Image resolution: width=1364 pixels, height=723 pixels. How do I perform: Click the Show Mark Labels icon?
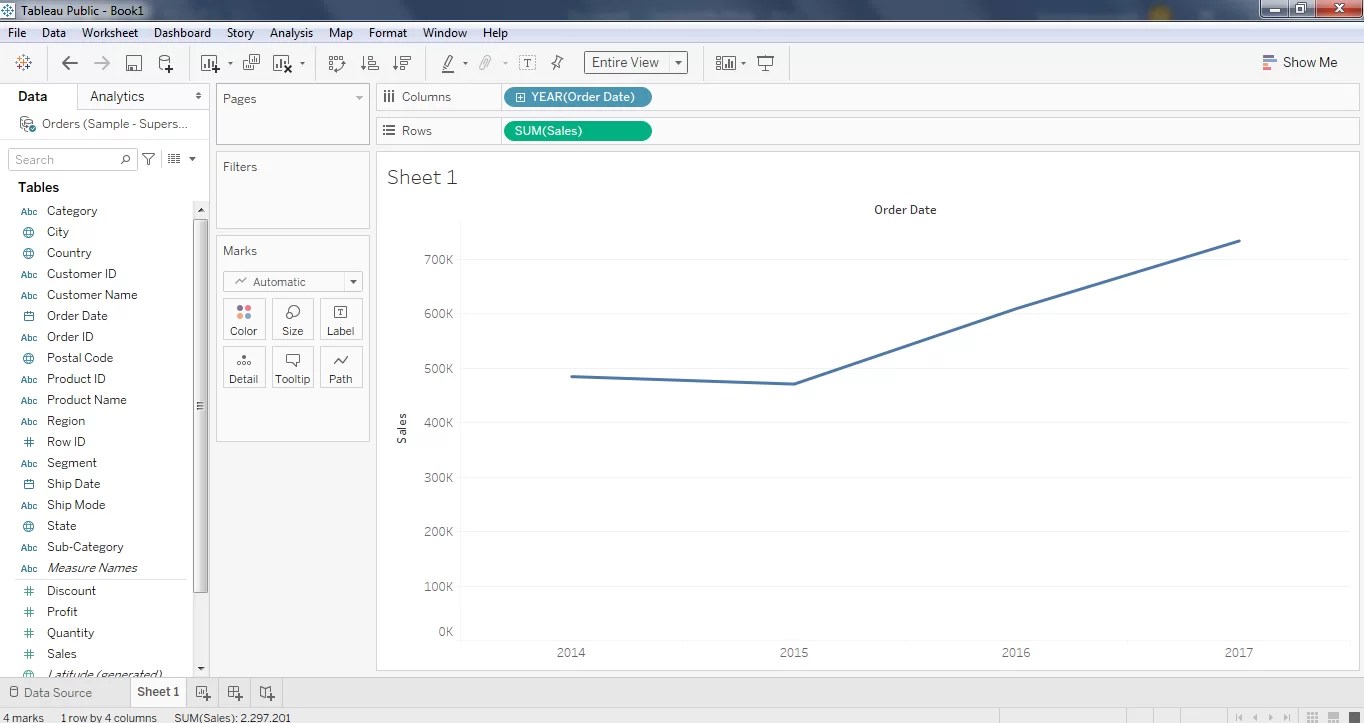pyautogui.click(x=527, y=63)
